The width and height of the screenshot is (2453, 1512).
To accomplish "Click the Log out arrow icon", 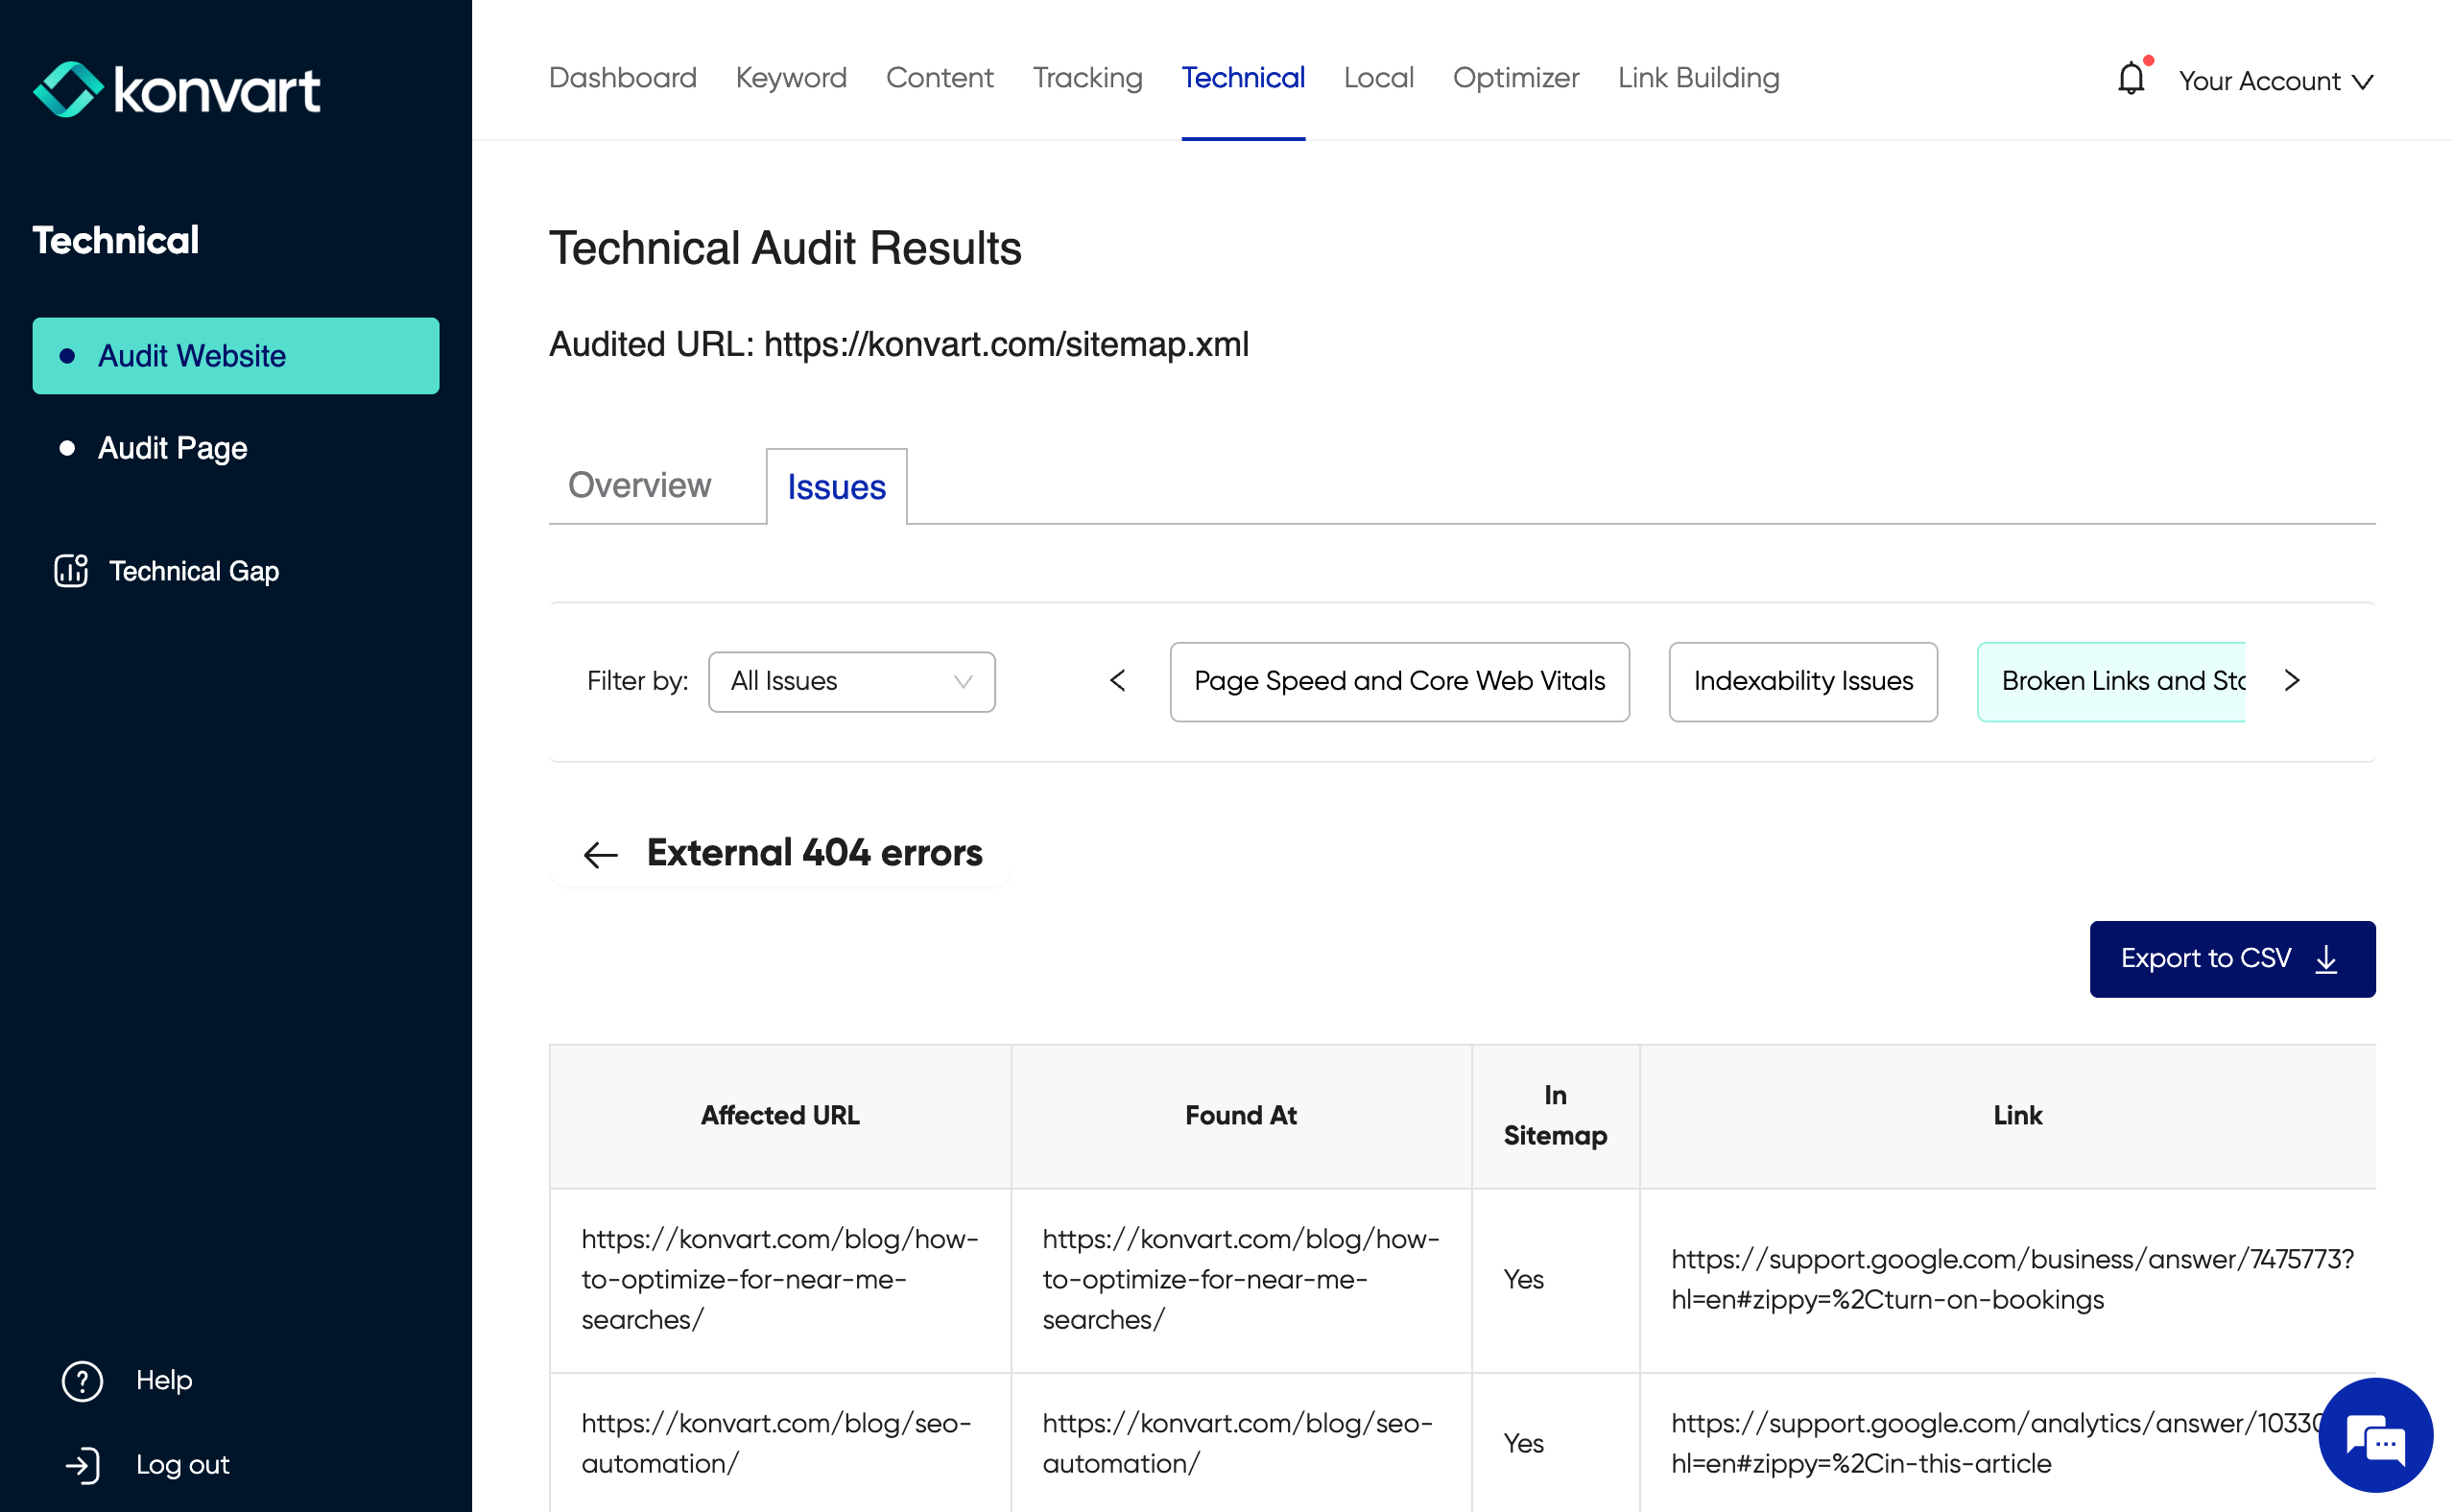I will [x=82, y=1465].
